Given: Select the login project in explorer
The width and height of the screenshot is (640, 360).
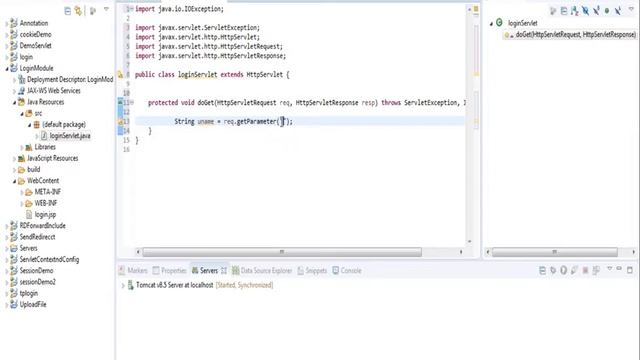Looking at the screenshot, I should tap(26, 57).
